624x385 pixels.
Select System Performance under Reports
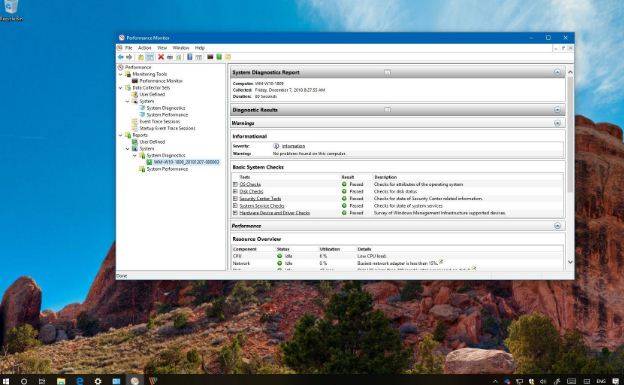[x=167, y=169]
